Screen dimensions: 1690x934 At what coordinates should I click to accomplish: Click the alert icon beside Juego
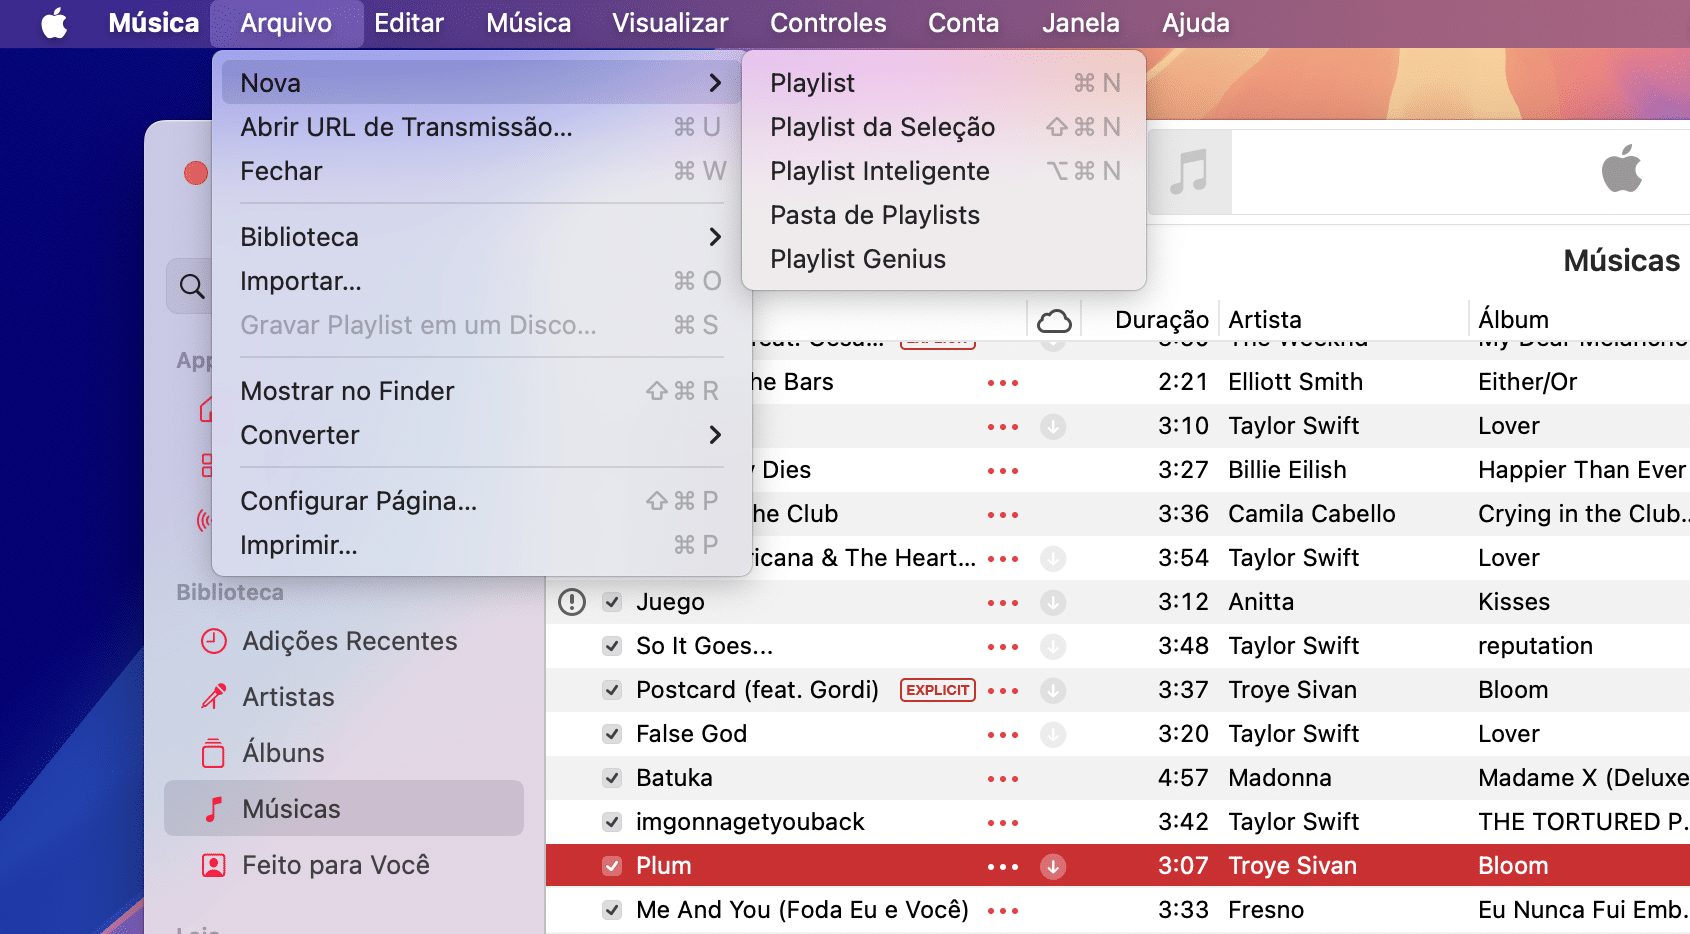point(572,602)
